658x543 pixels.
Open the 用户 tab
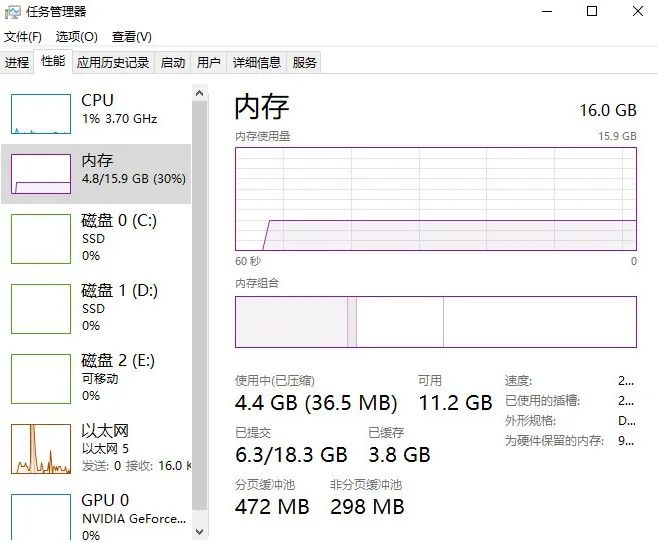tap(208, 62)
